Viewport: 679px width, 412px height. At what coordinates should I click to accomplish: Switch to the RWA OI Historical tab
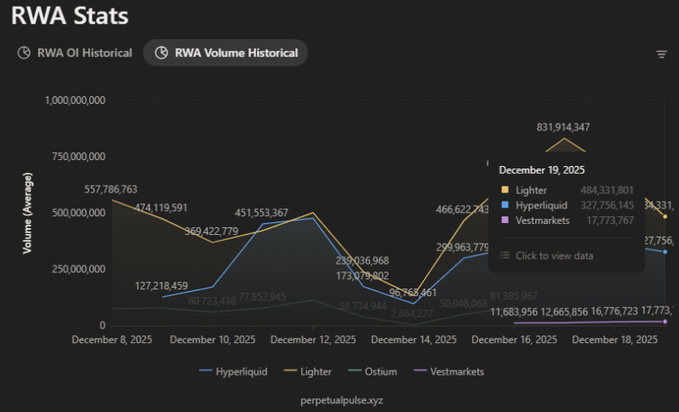(x=84, y=53)
